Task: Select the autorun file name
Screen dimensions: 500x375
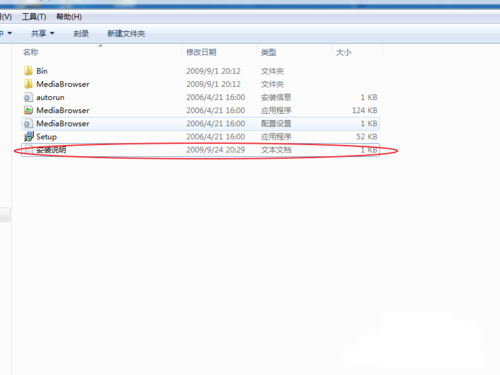Action: pos(50,97)
